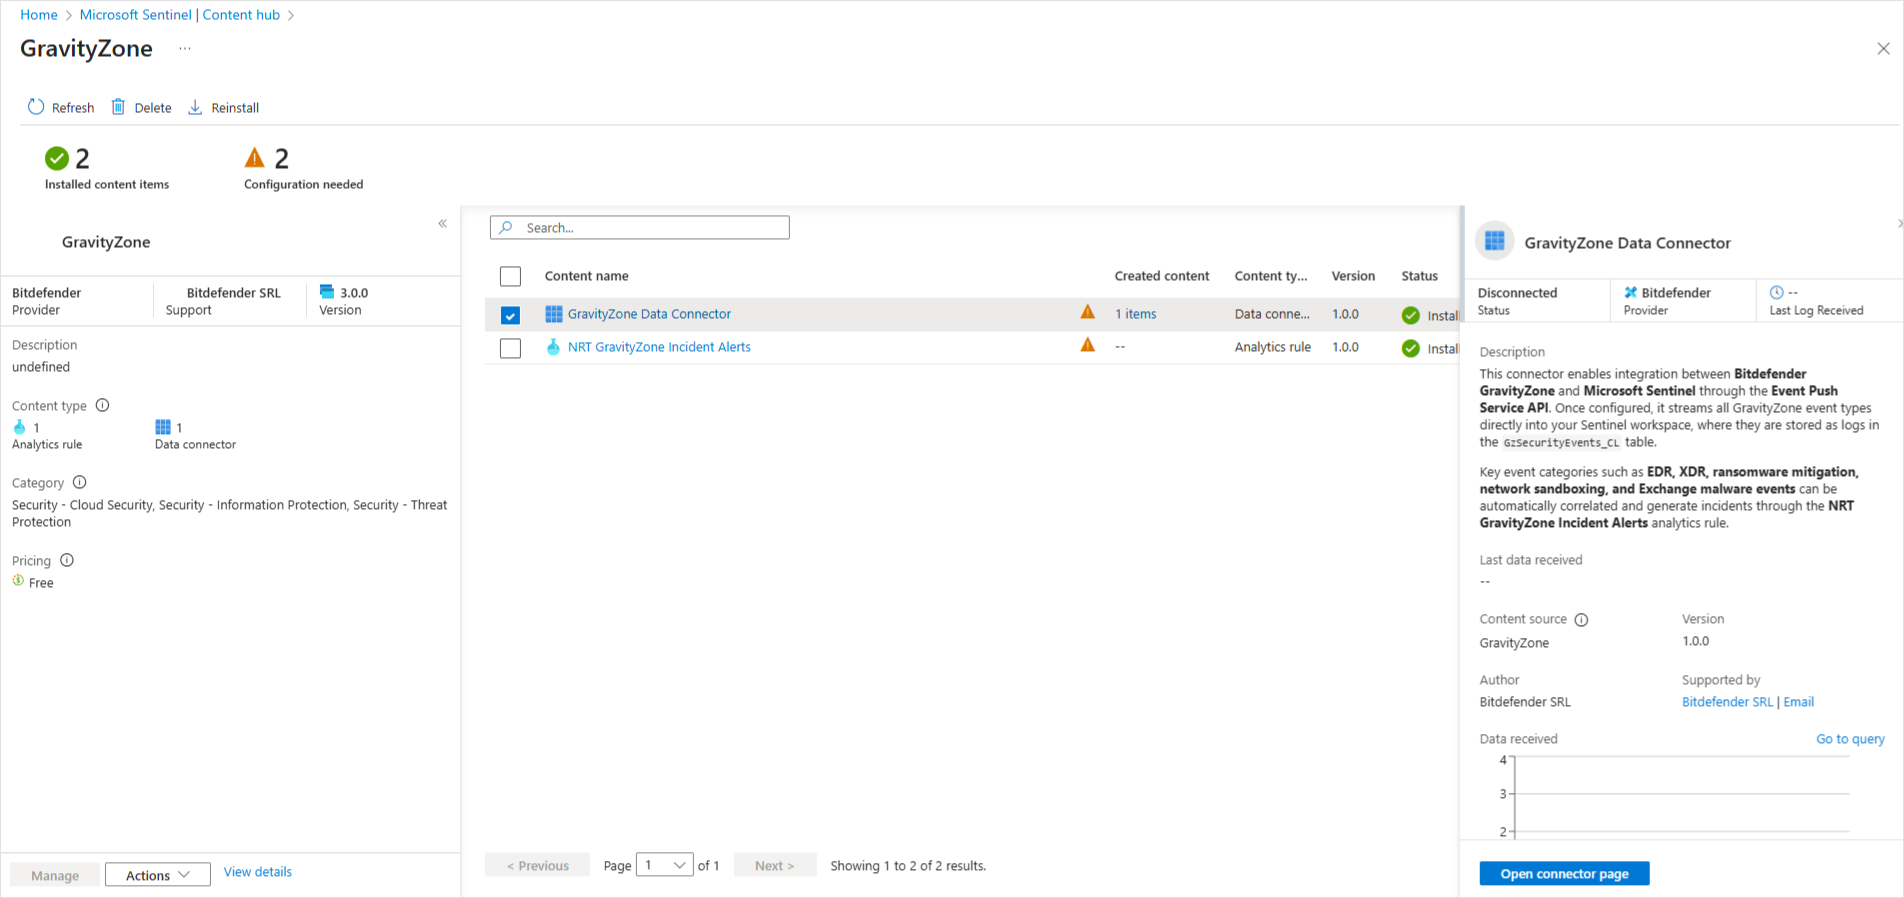Click the Reinstall download icon
Image resolution: width=1904 pixels, height=898 pixels.
coord(195,107)
